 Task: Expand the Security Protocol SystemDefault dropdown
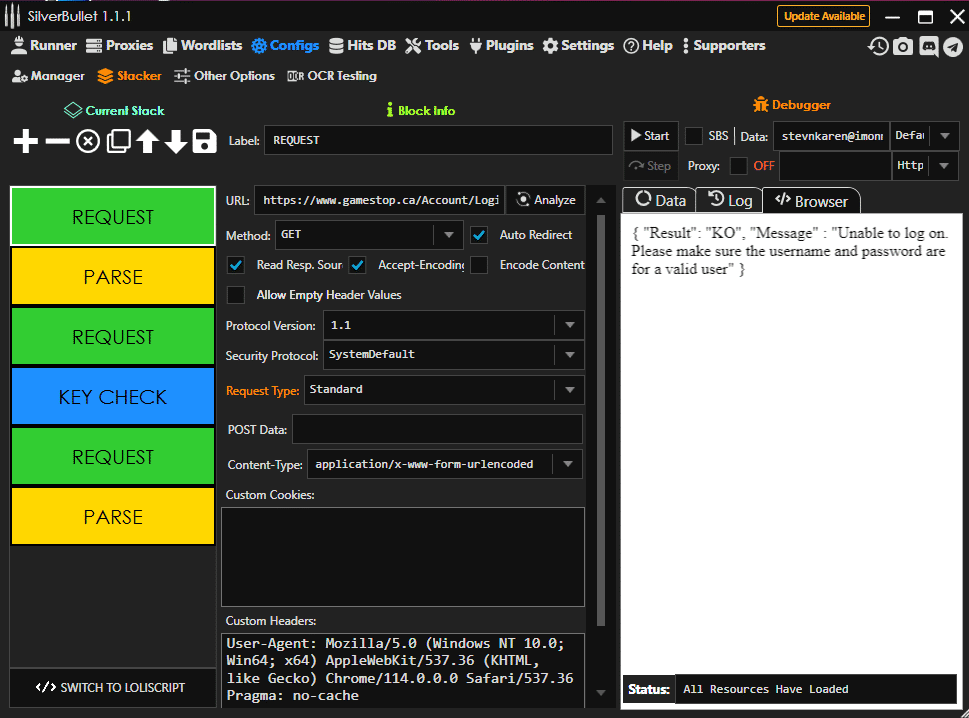(569, 355)
